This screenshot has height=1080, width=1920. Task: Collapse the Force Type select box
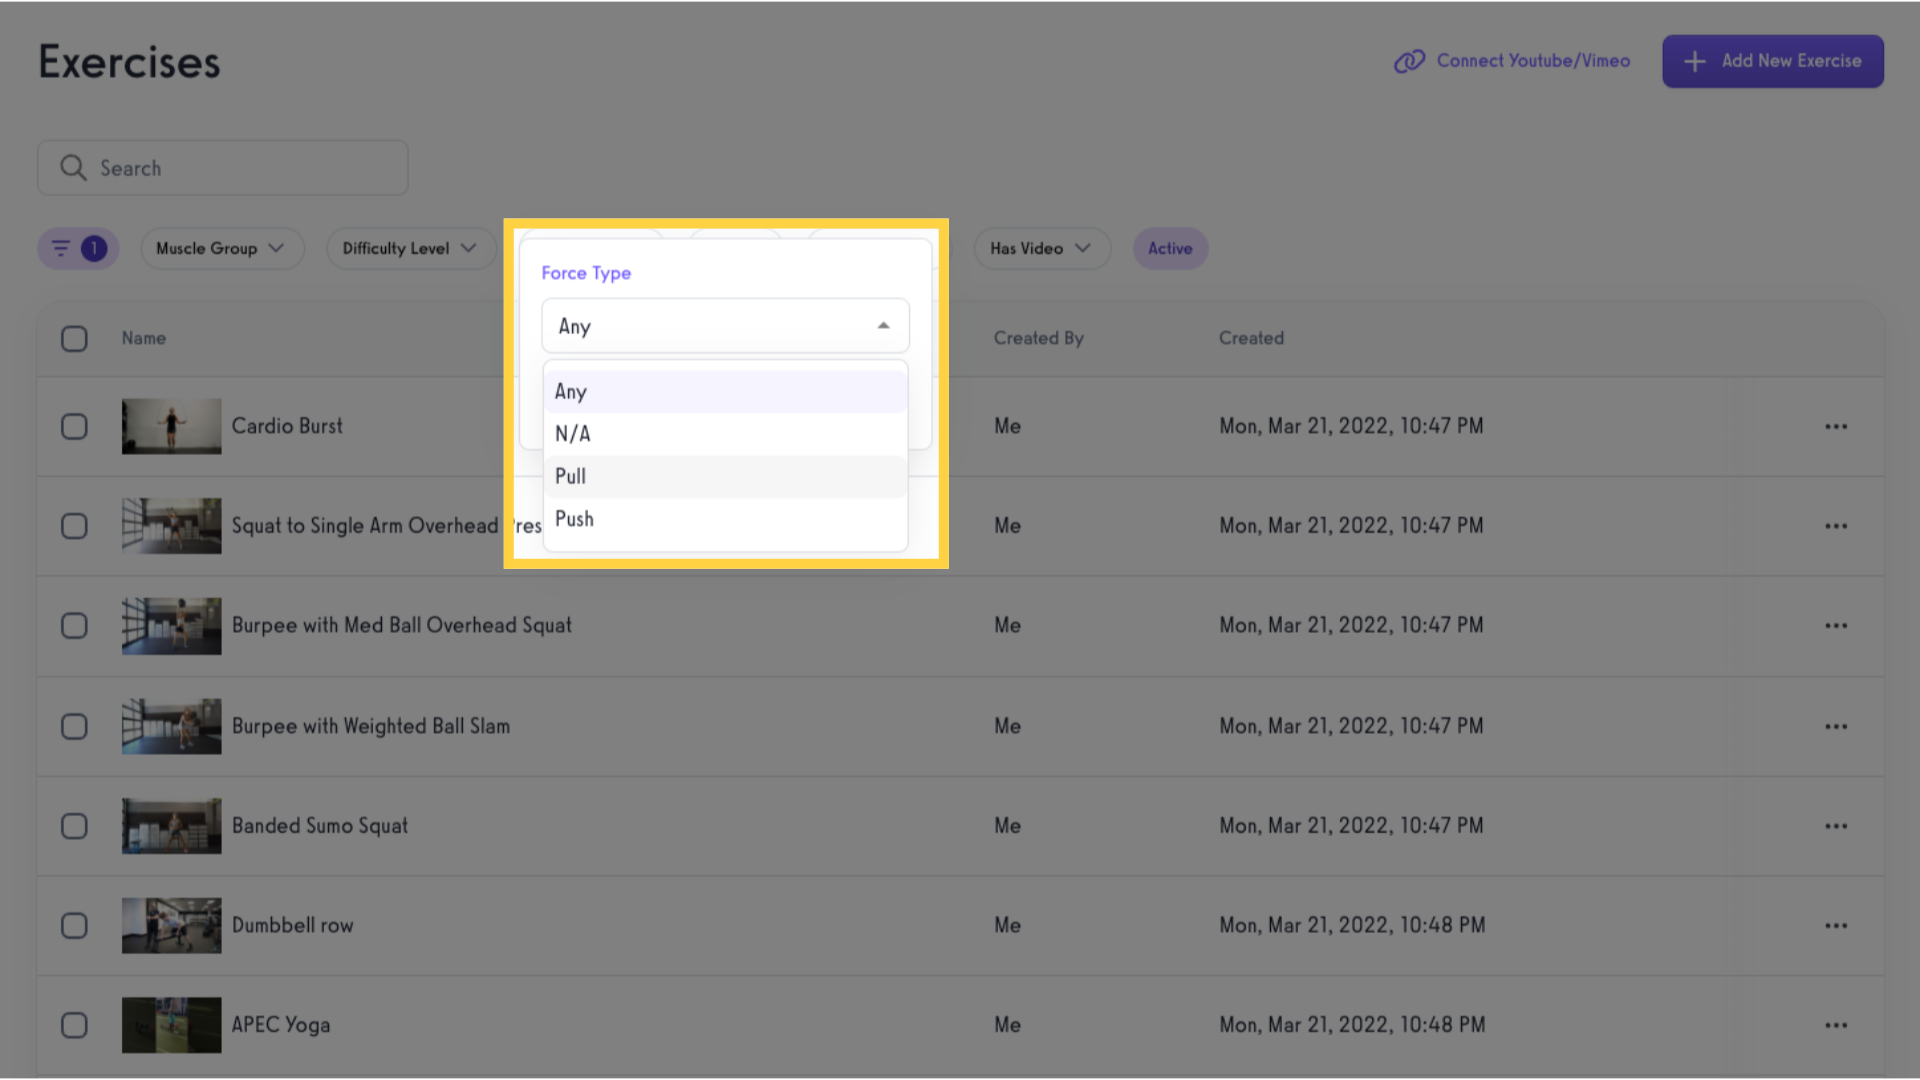725,326
